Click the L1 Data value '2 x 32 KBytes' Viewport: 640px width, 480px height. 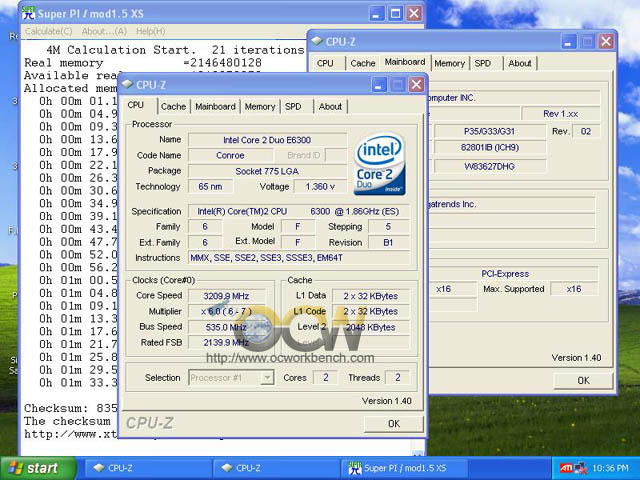(x=371, y=296)
